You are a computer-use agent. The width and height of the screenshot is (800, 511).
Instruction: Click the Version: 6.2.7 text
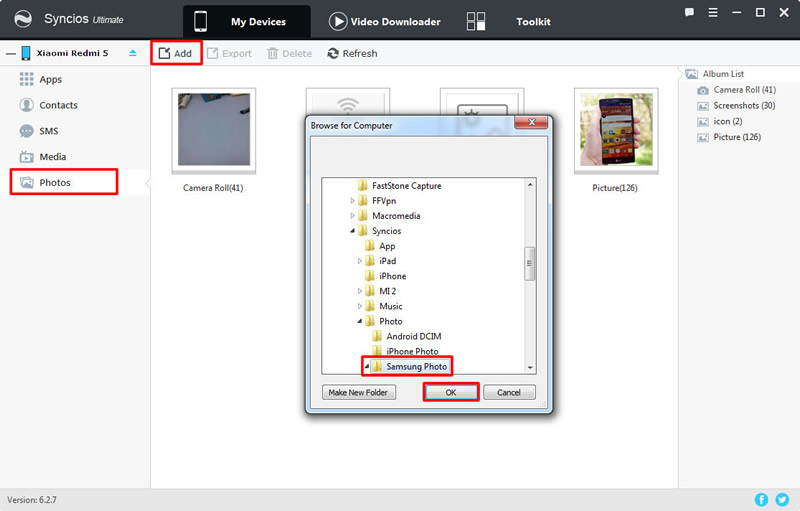point(32,500)
